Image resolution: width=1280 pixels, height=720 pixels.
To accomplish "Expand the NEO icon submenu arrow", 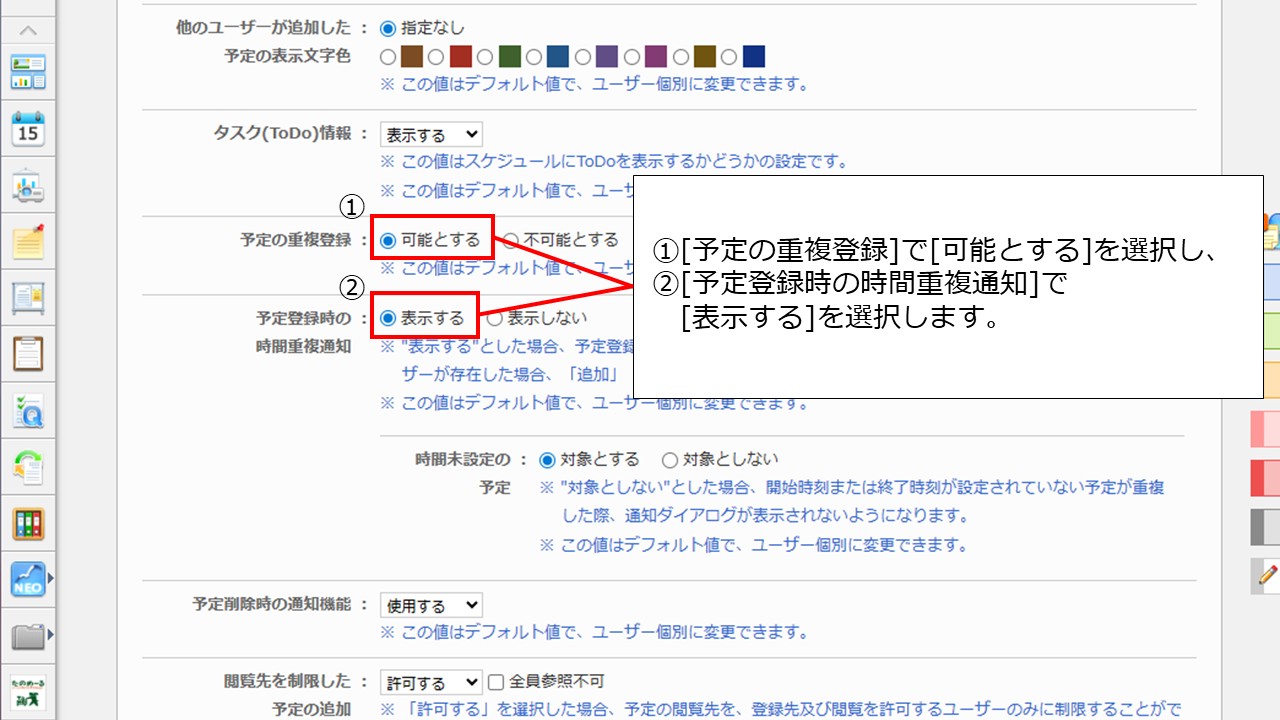I will (x=51, y=579).
